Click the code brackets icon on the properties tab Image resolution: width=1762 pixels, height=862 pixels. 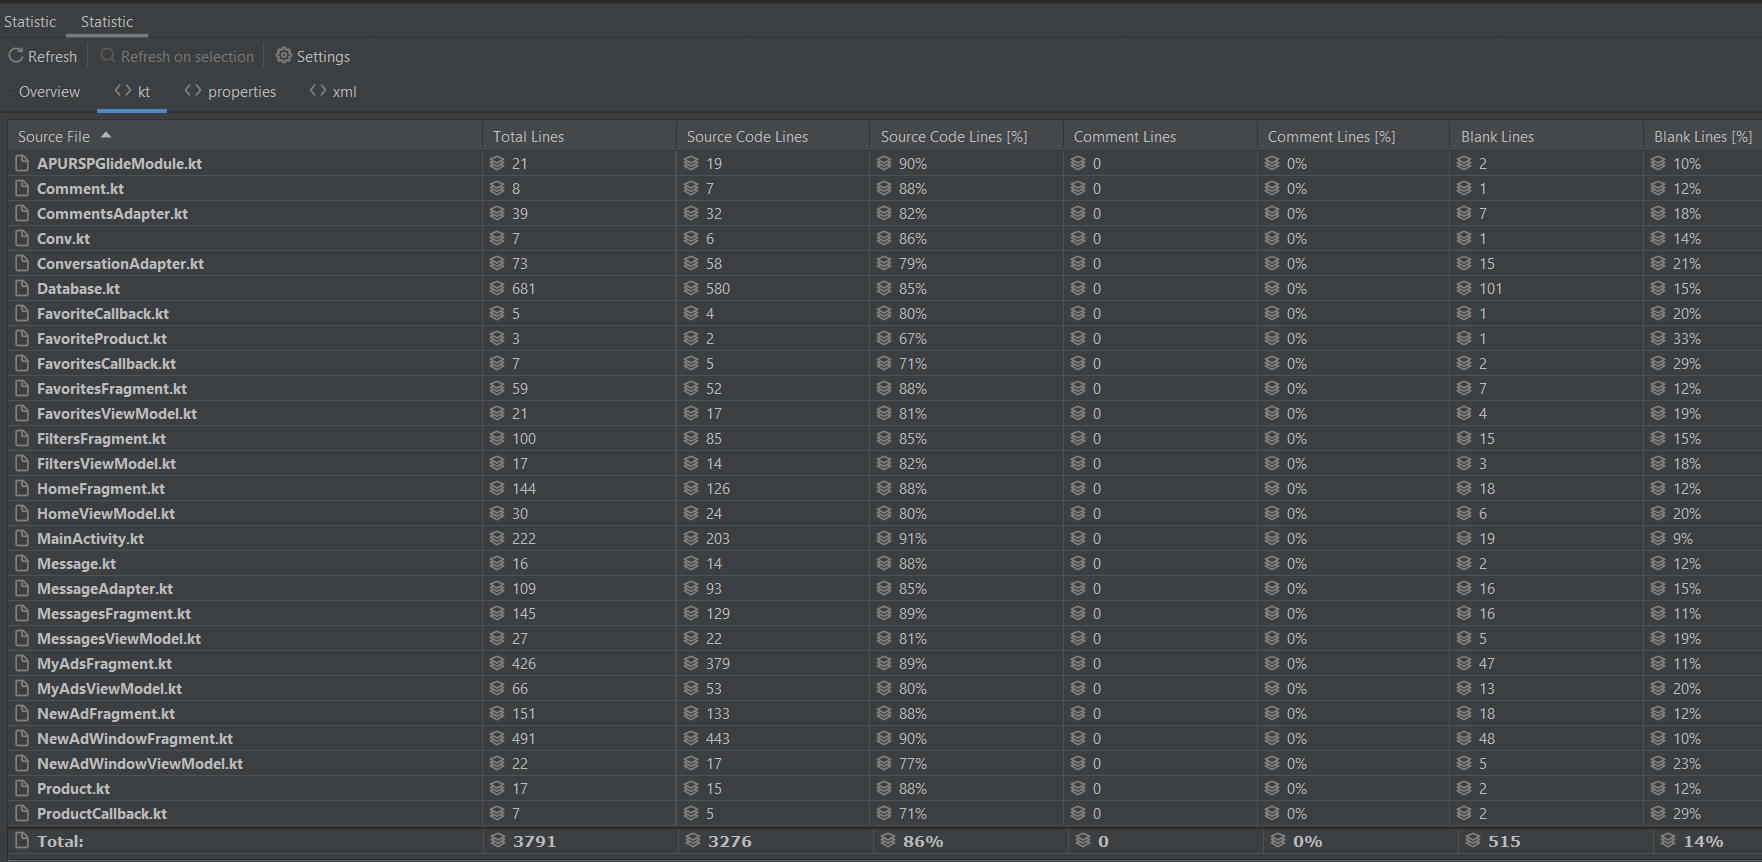click(x=193, y=91)
